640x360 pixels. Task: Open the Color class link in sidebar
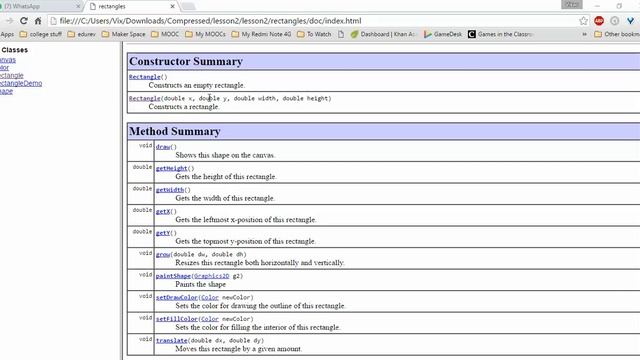click(4, 68)
